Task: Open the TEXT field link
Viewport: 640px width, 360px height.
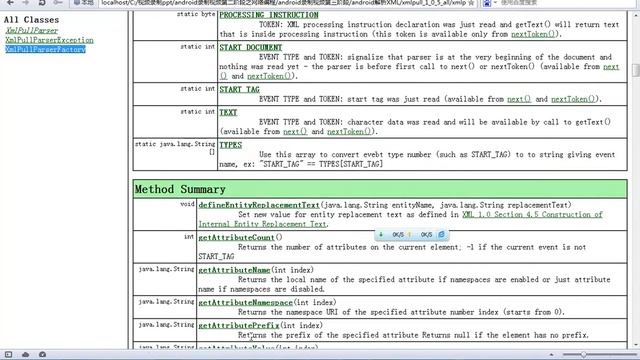Action: (x=228, y=112)
